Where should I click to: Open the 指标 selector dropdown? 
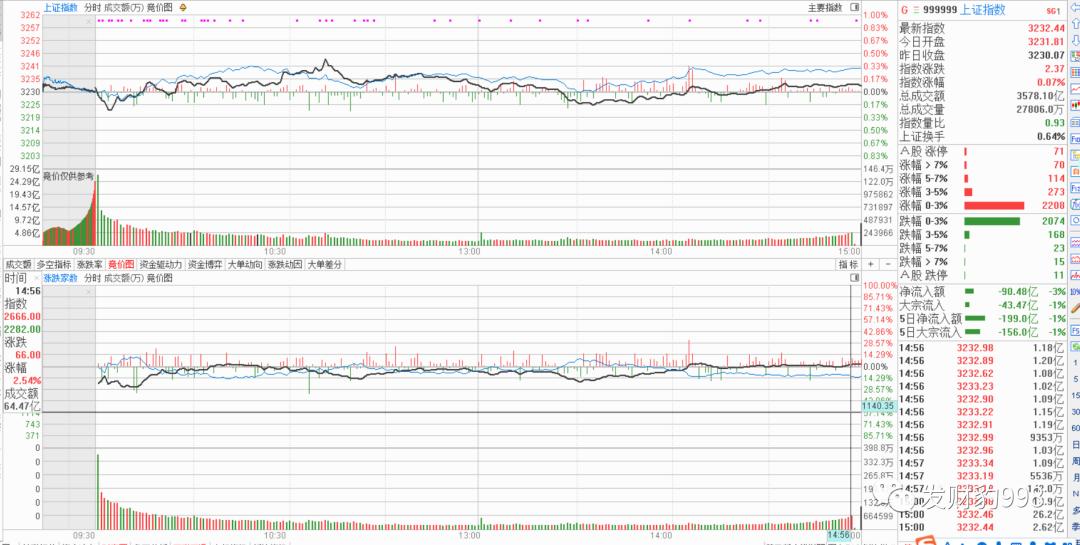(x=849, y=264)
